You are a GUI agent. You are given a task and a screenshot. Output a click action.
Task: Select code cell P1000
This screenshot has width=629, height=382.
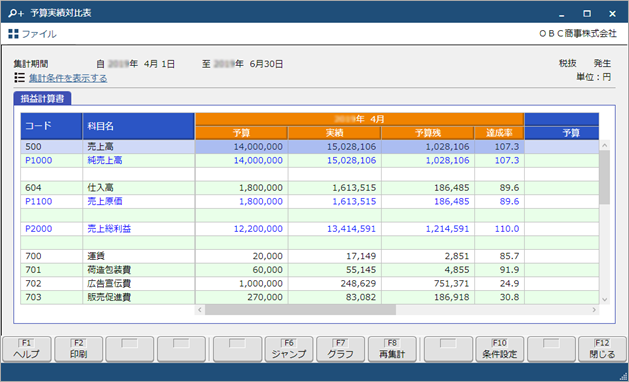click(51, 161)
